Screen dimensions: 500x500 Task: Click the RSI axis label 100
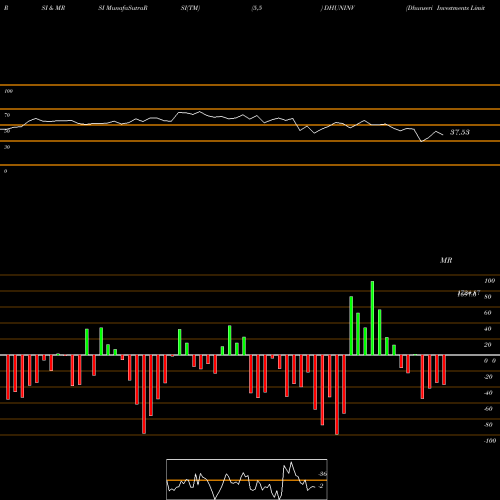point(8,91)
